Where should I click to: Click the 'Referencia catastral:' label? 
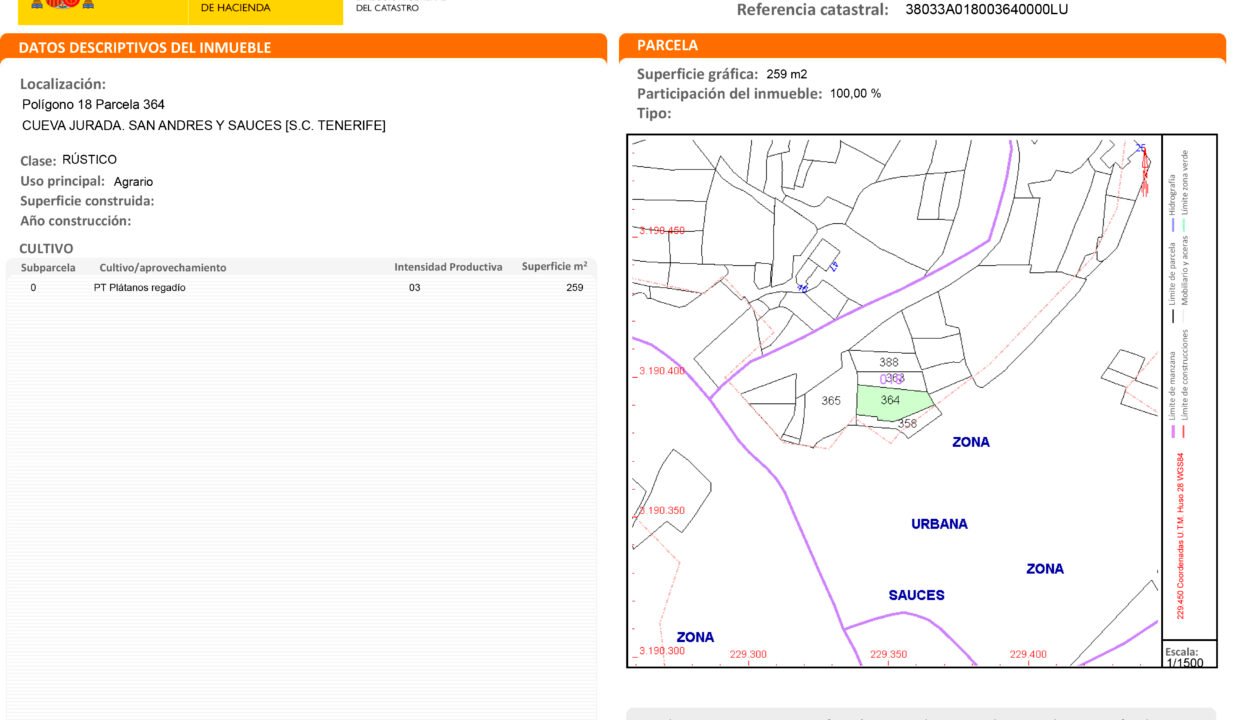(812, 10)
